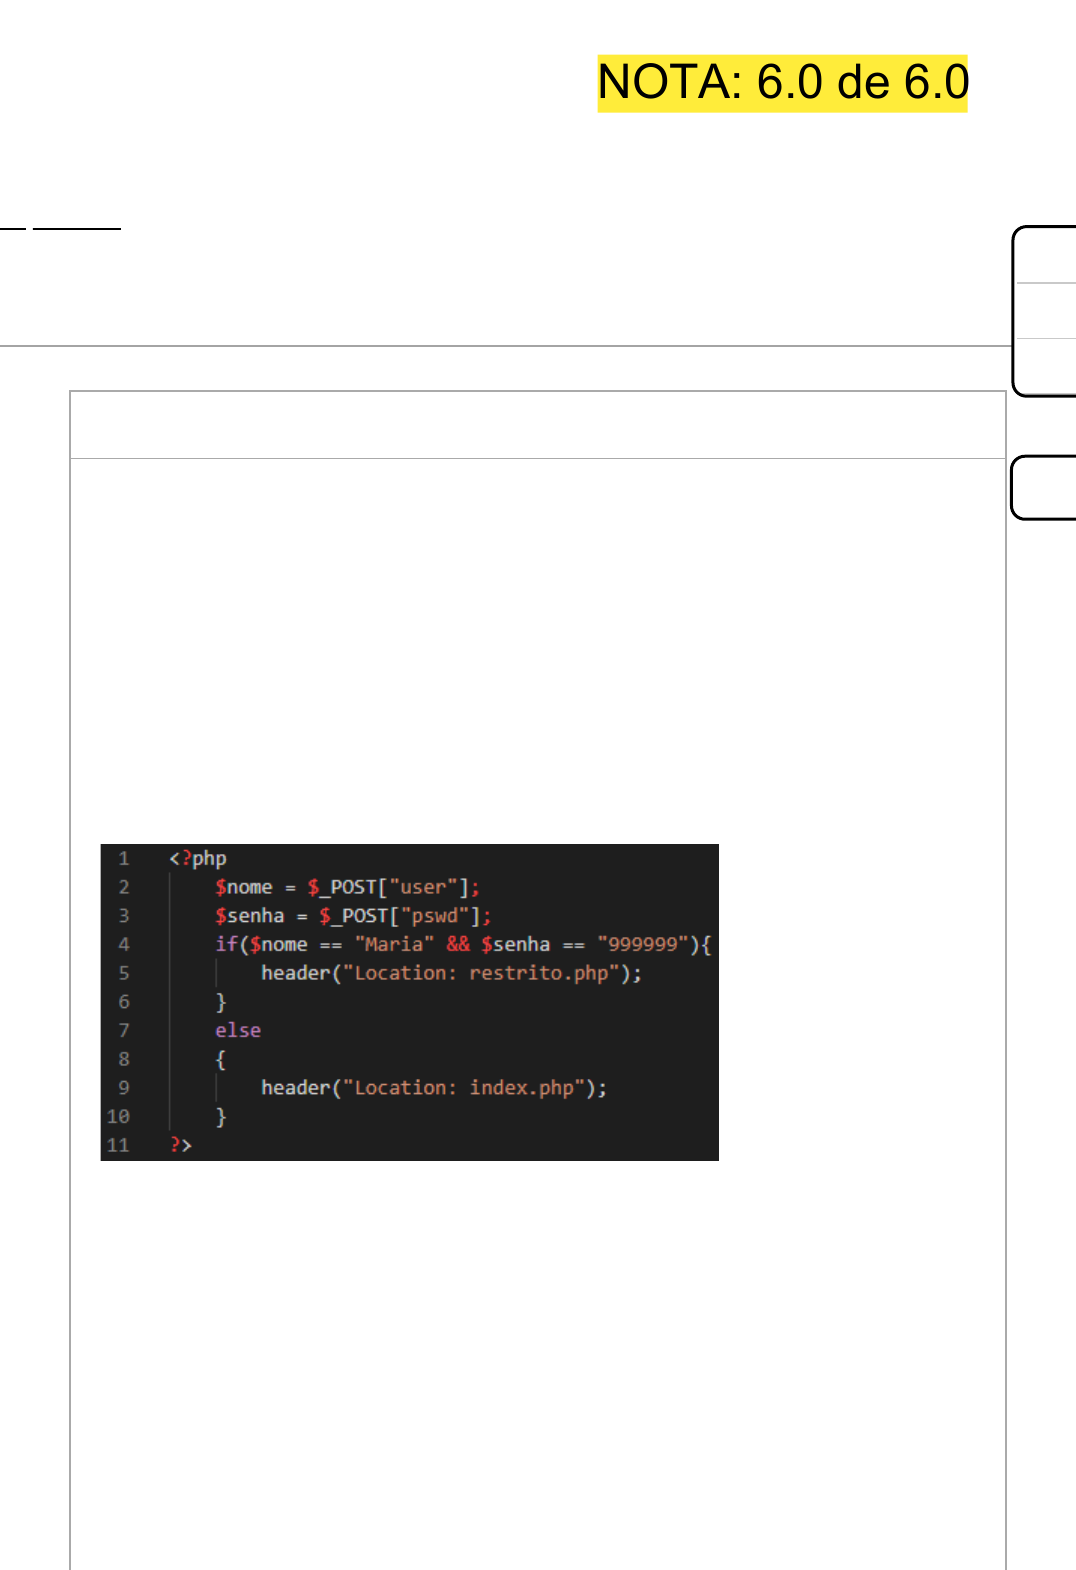The height and width of the screenshot is (1570, 1076).
Task: Select the $nome variable on line 2
Action: 243,887
